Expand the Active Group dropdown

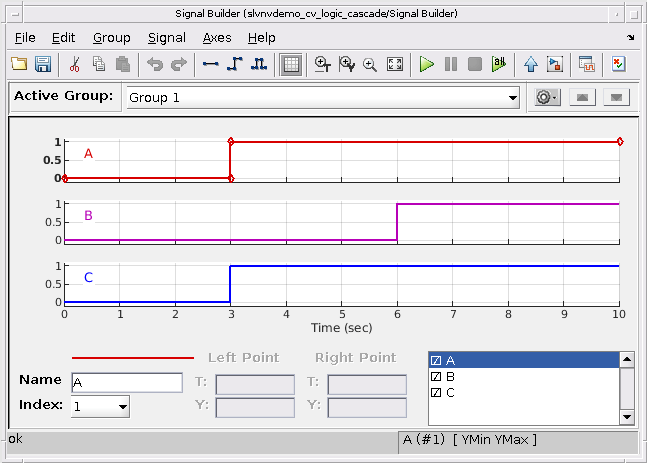[512, 98]
